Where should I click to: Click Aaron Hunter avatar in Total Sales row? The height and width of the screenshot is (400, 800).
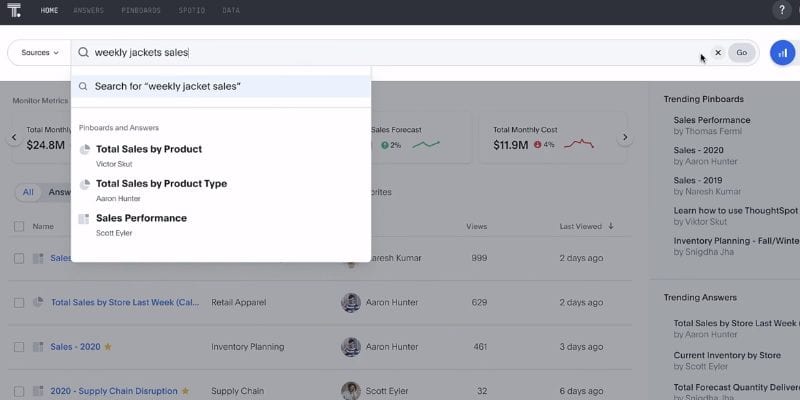click(x=351, y=303)
